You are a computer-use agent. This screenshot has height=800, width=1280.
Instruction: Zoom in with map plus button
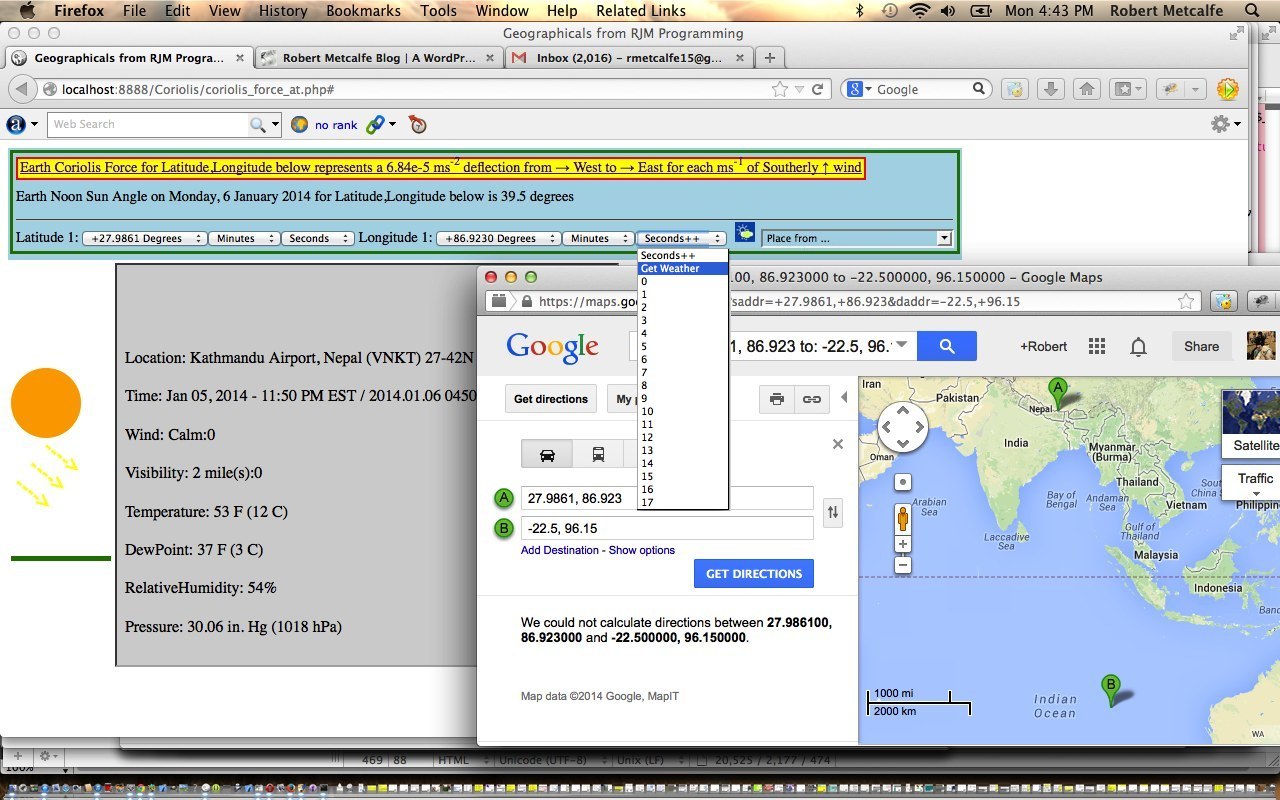(903, 545)
